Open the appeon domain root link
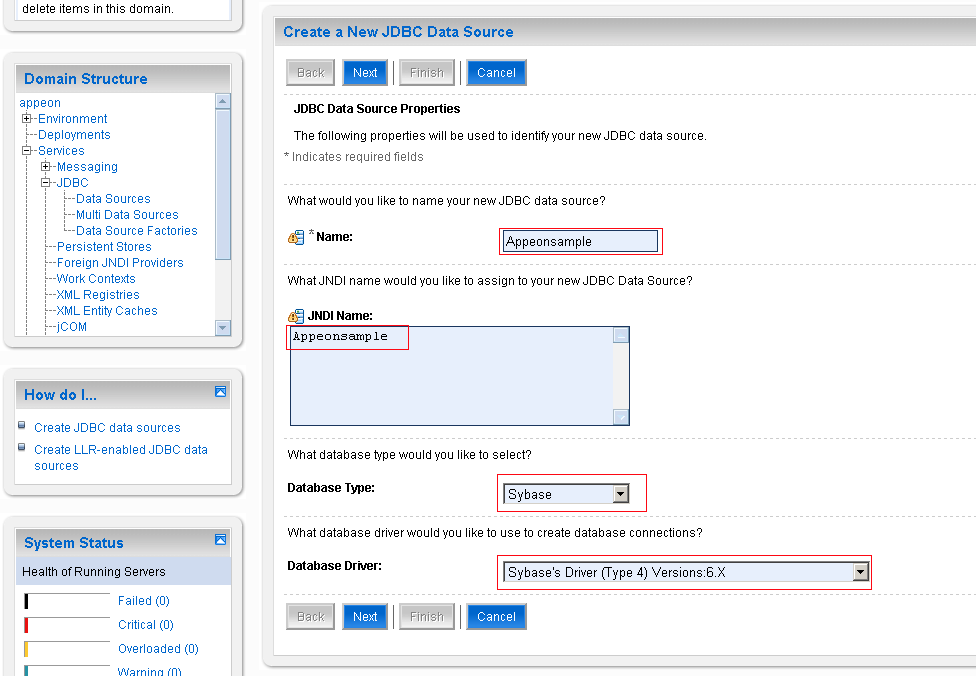 40,103
